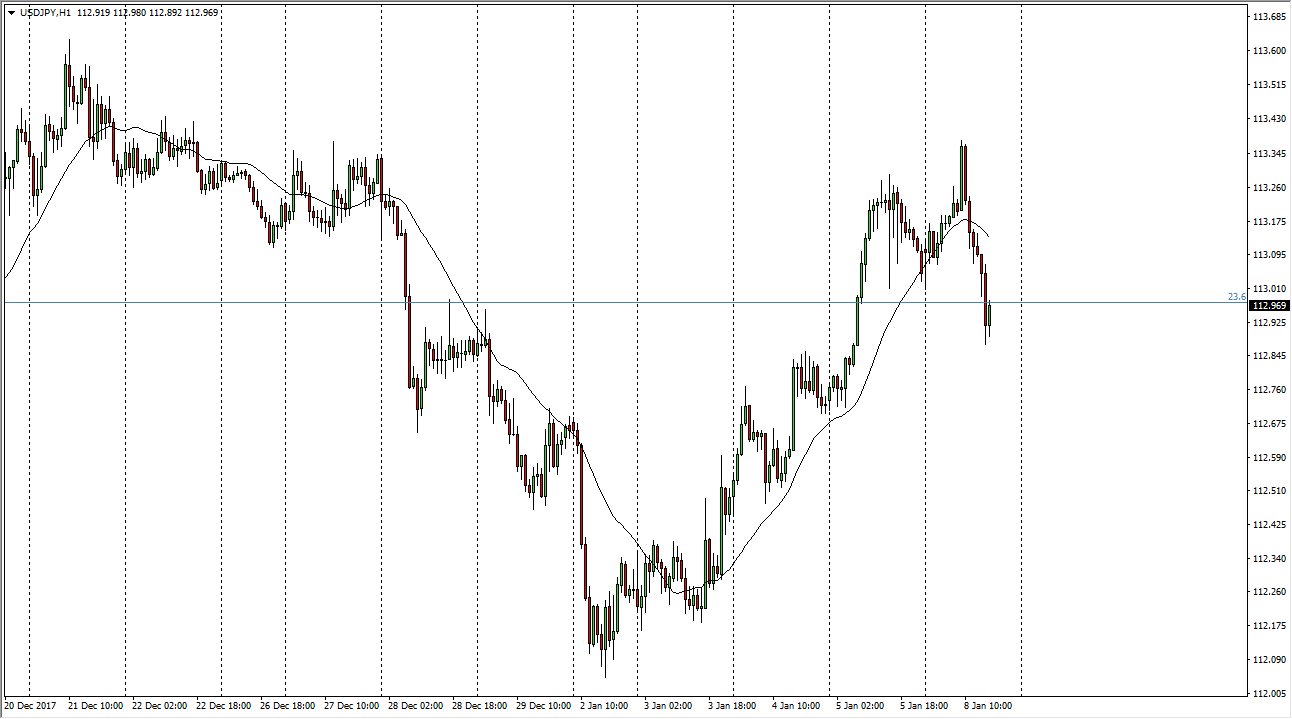The width and height of the screenshot is (1292, 719).
Task: Click the 113.430 price scale label
Action: coord(1268,119)
